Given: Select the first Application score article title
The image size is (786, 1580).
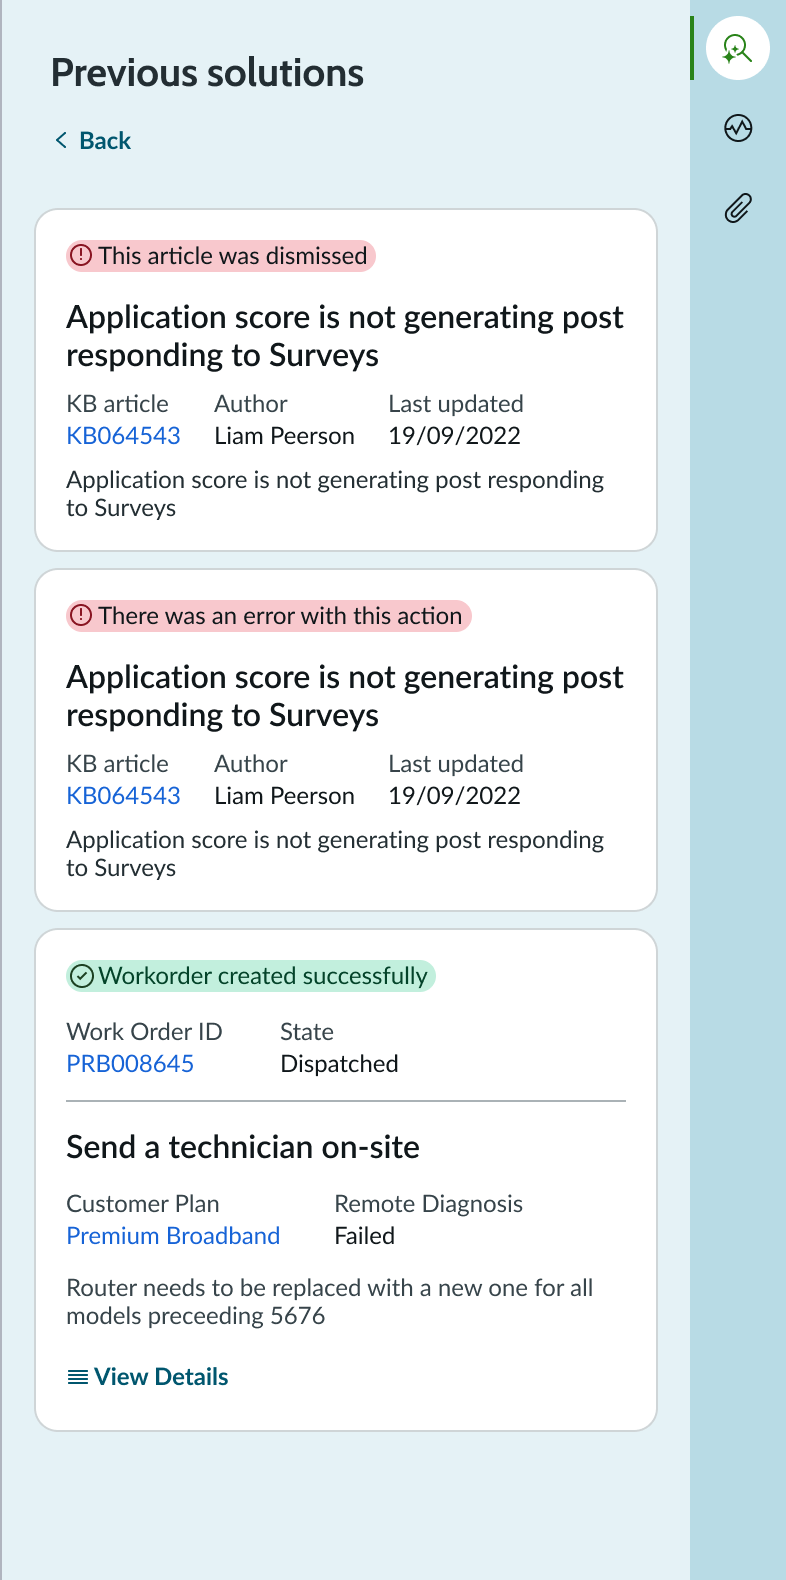Looking at the screenshot, I should [345, 335].
